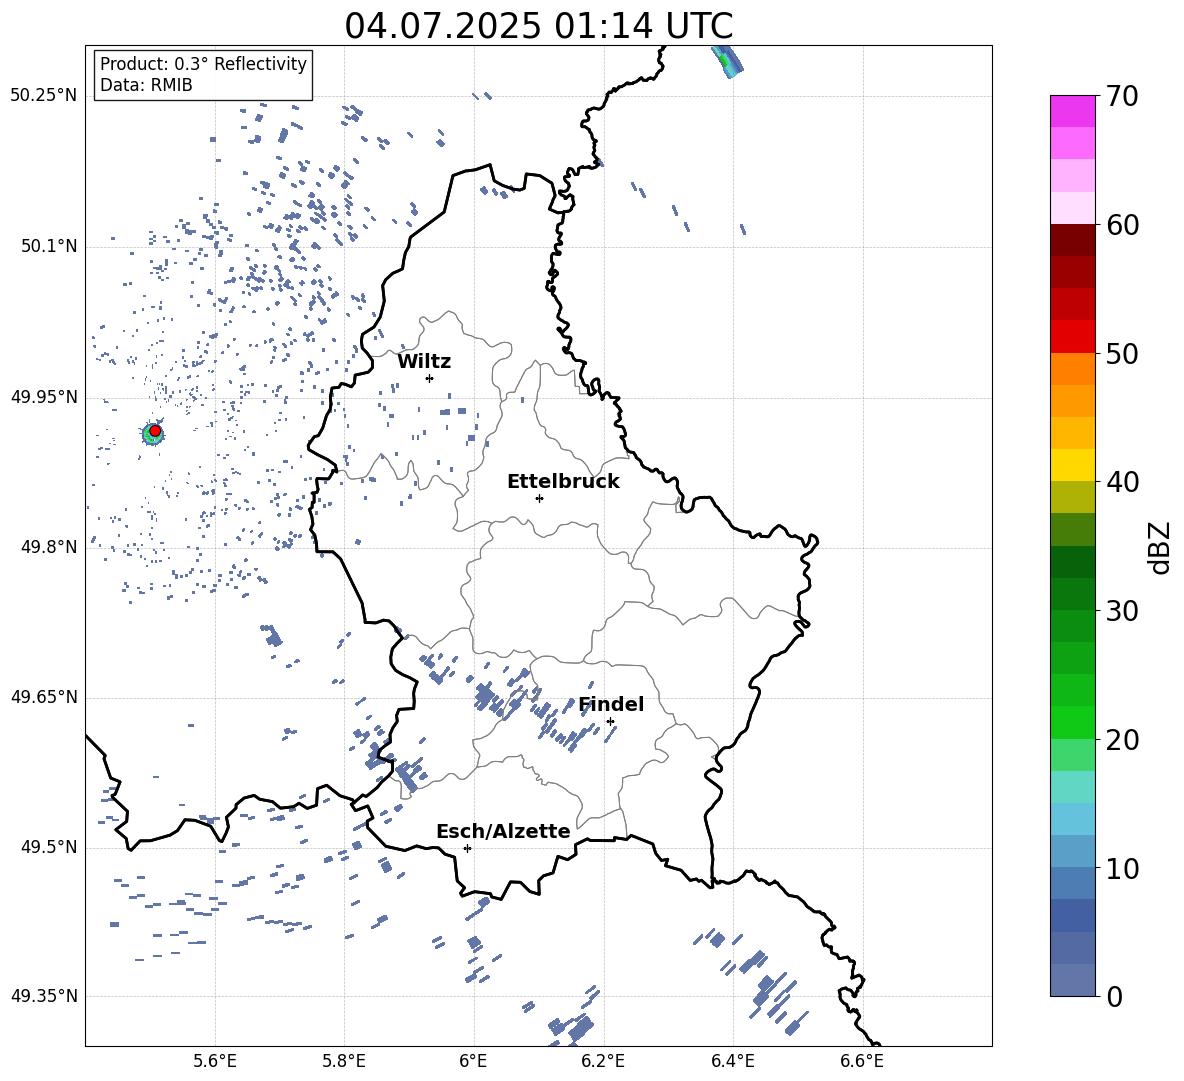Click the yellow colorbar swatch above 40
This screenshot has height=1081, width=1184.
1072,465
